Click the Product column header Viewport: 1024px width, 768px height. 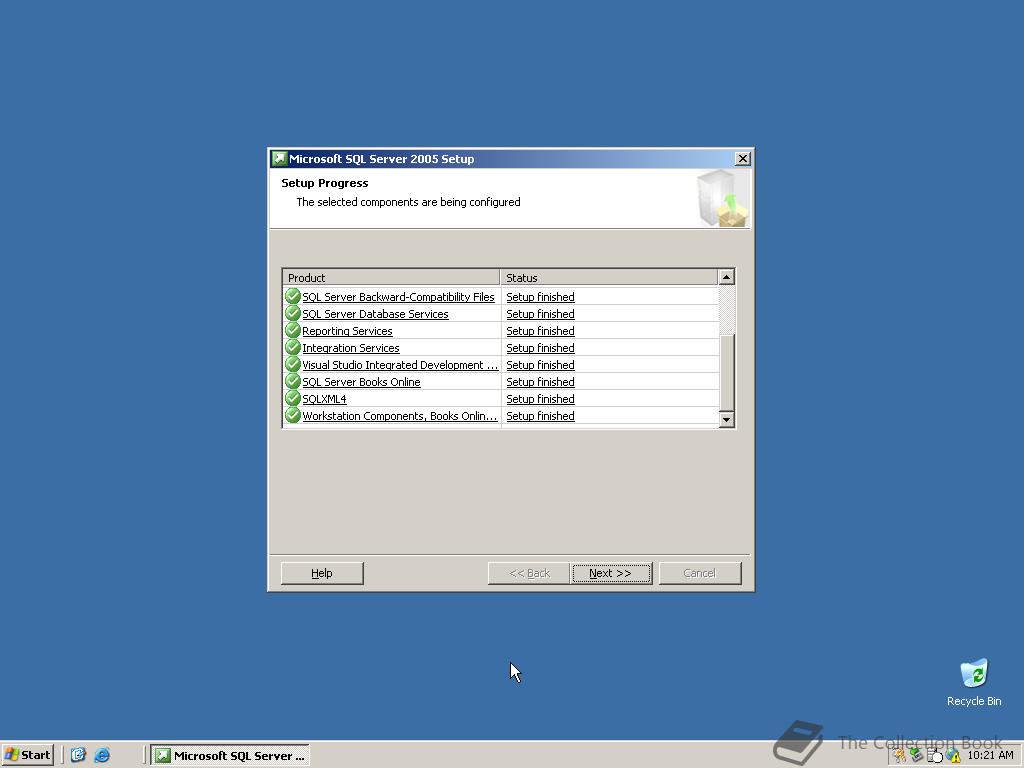click(x=391, y=278)
